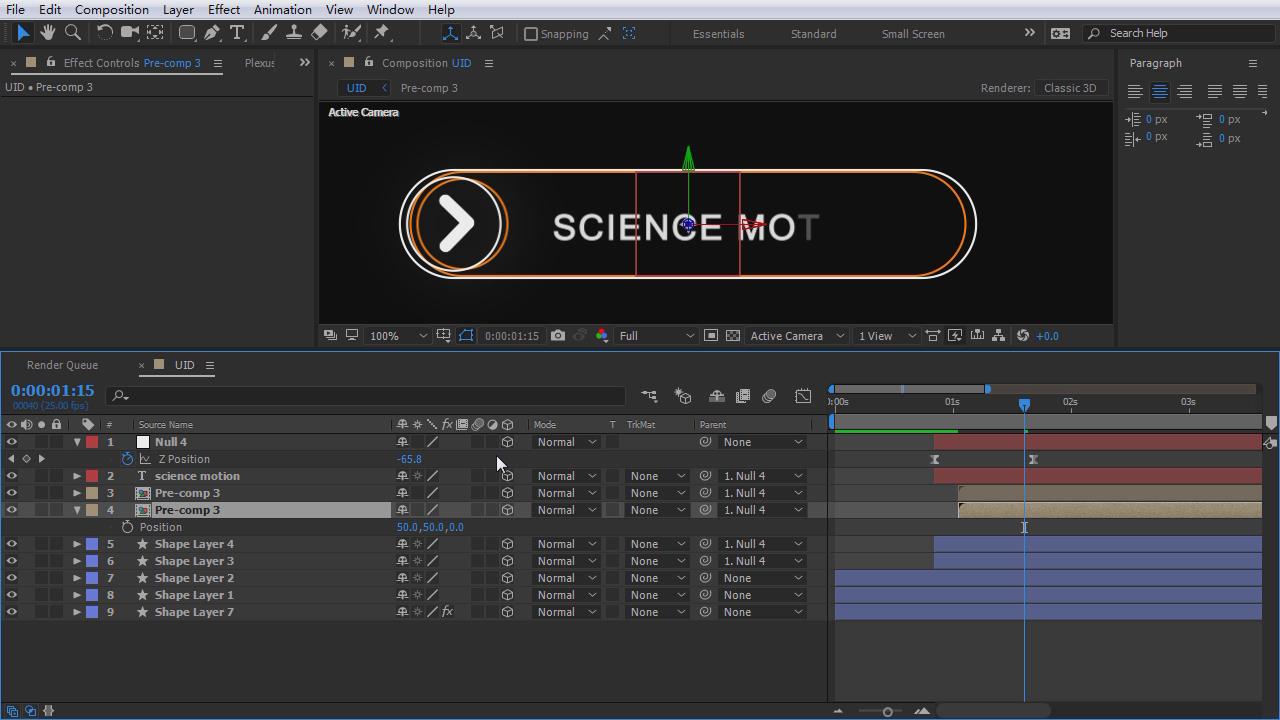This screenshot has width=1280, height=720.
Task: Activate World Axis mode
Action: [473, 33]
